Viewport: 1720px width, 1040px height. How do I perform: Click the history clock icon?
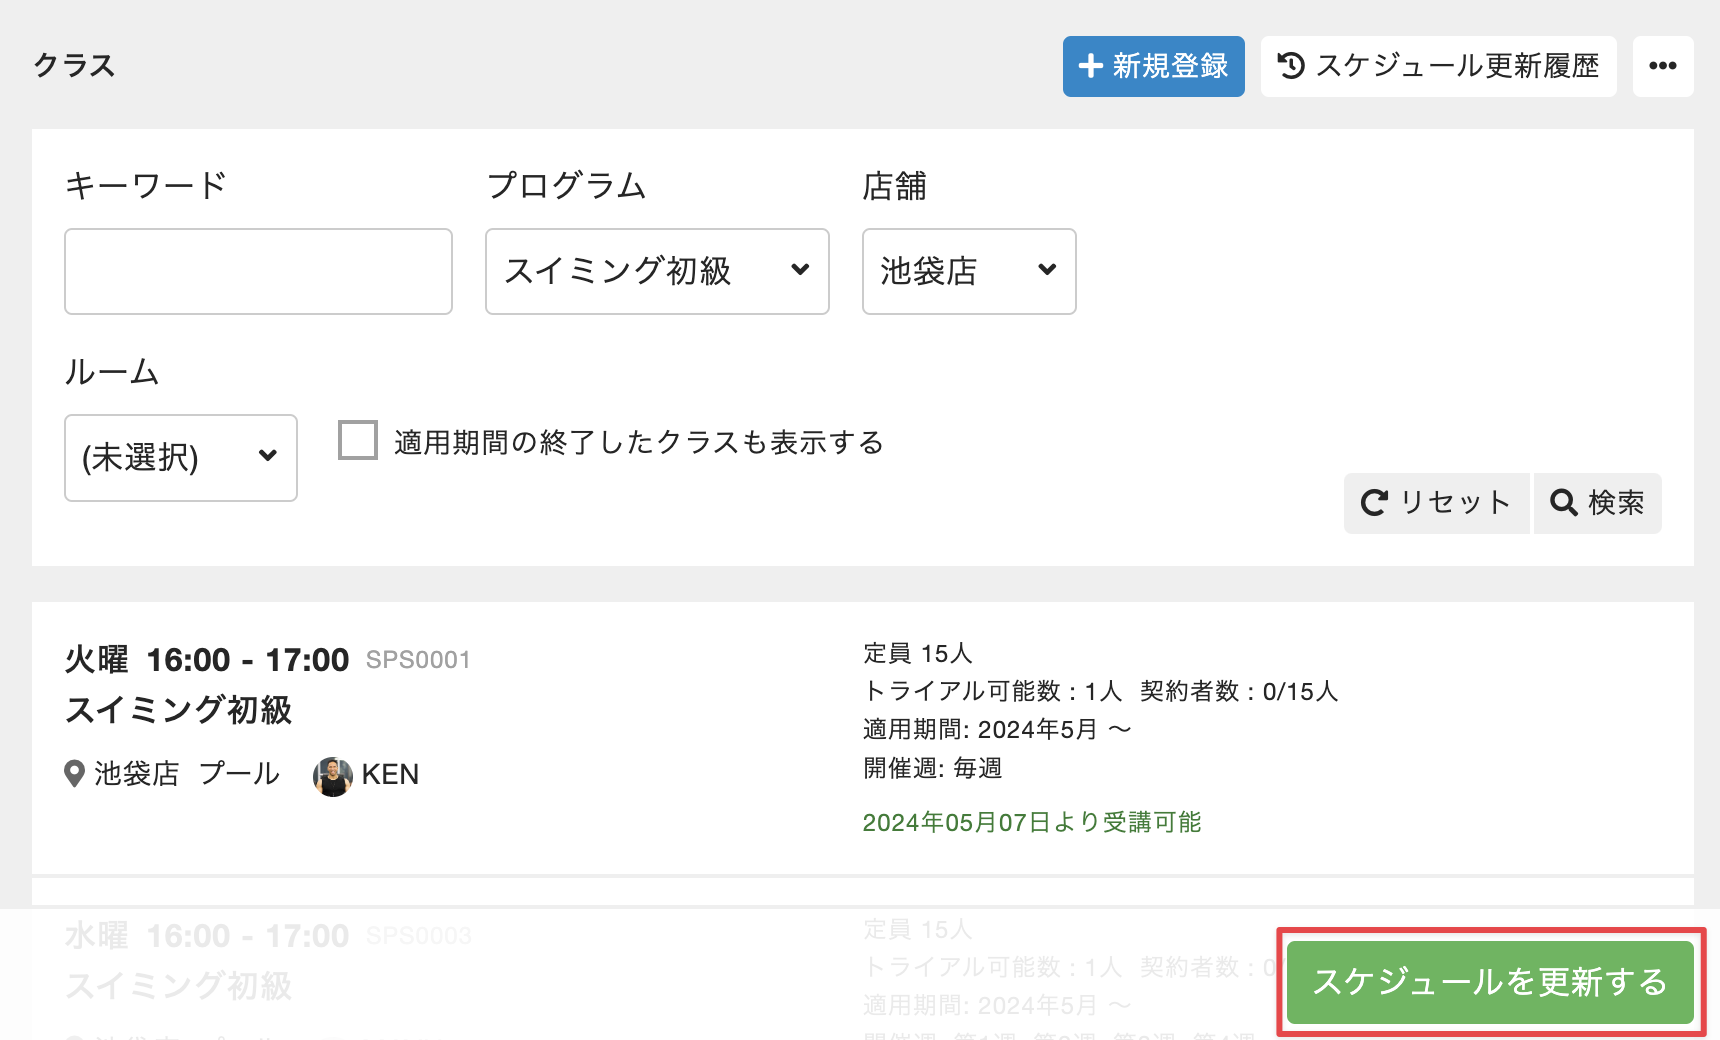click(1291, 66)
